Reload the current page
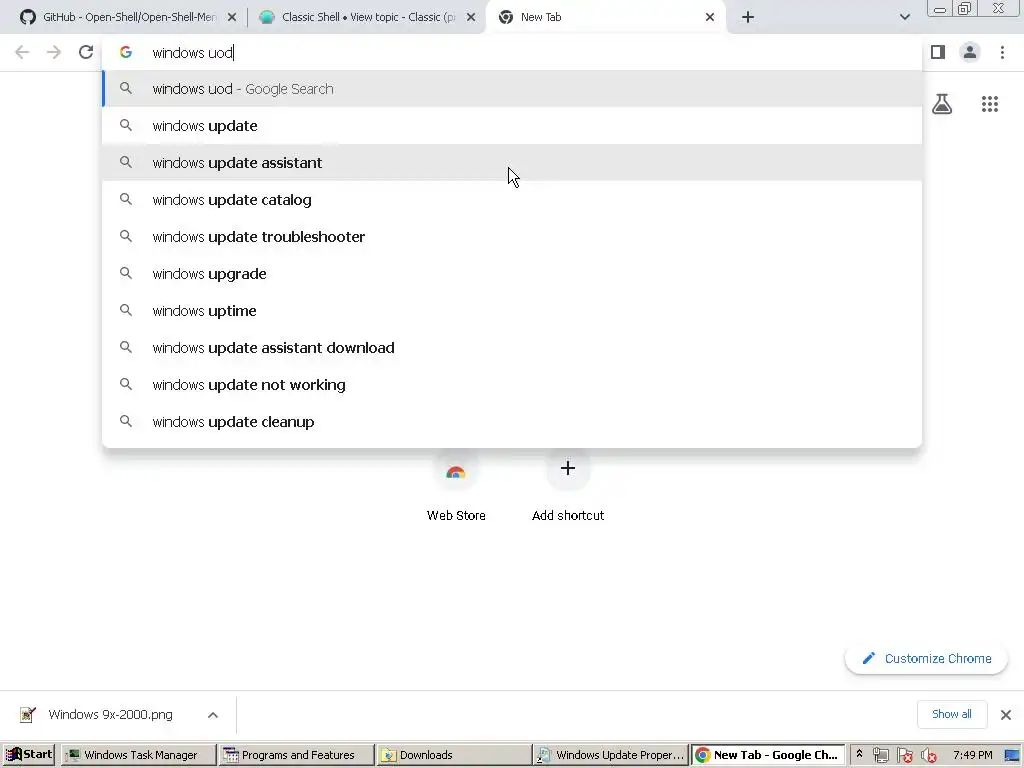The width and height of the screenshot is (1024, 768). click(86, 52)
